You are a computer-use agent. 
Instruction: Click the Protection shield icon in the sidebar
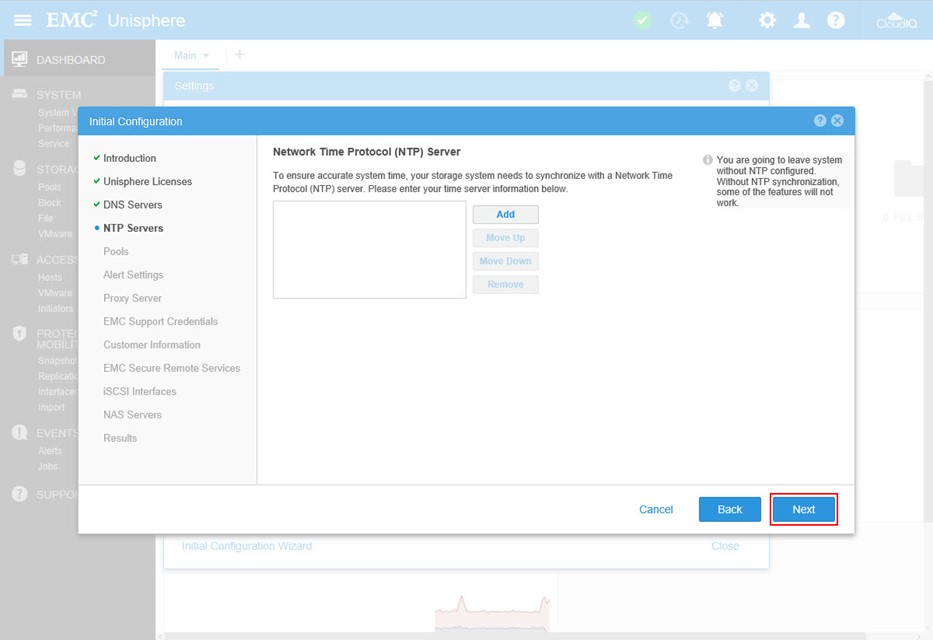click(x=20, y=333)
